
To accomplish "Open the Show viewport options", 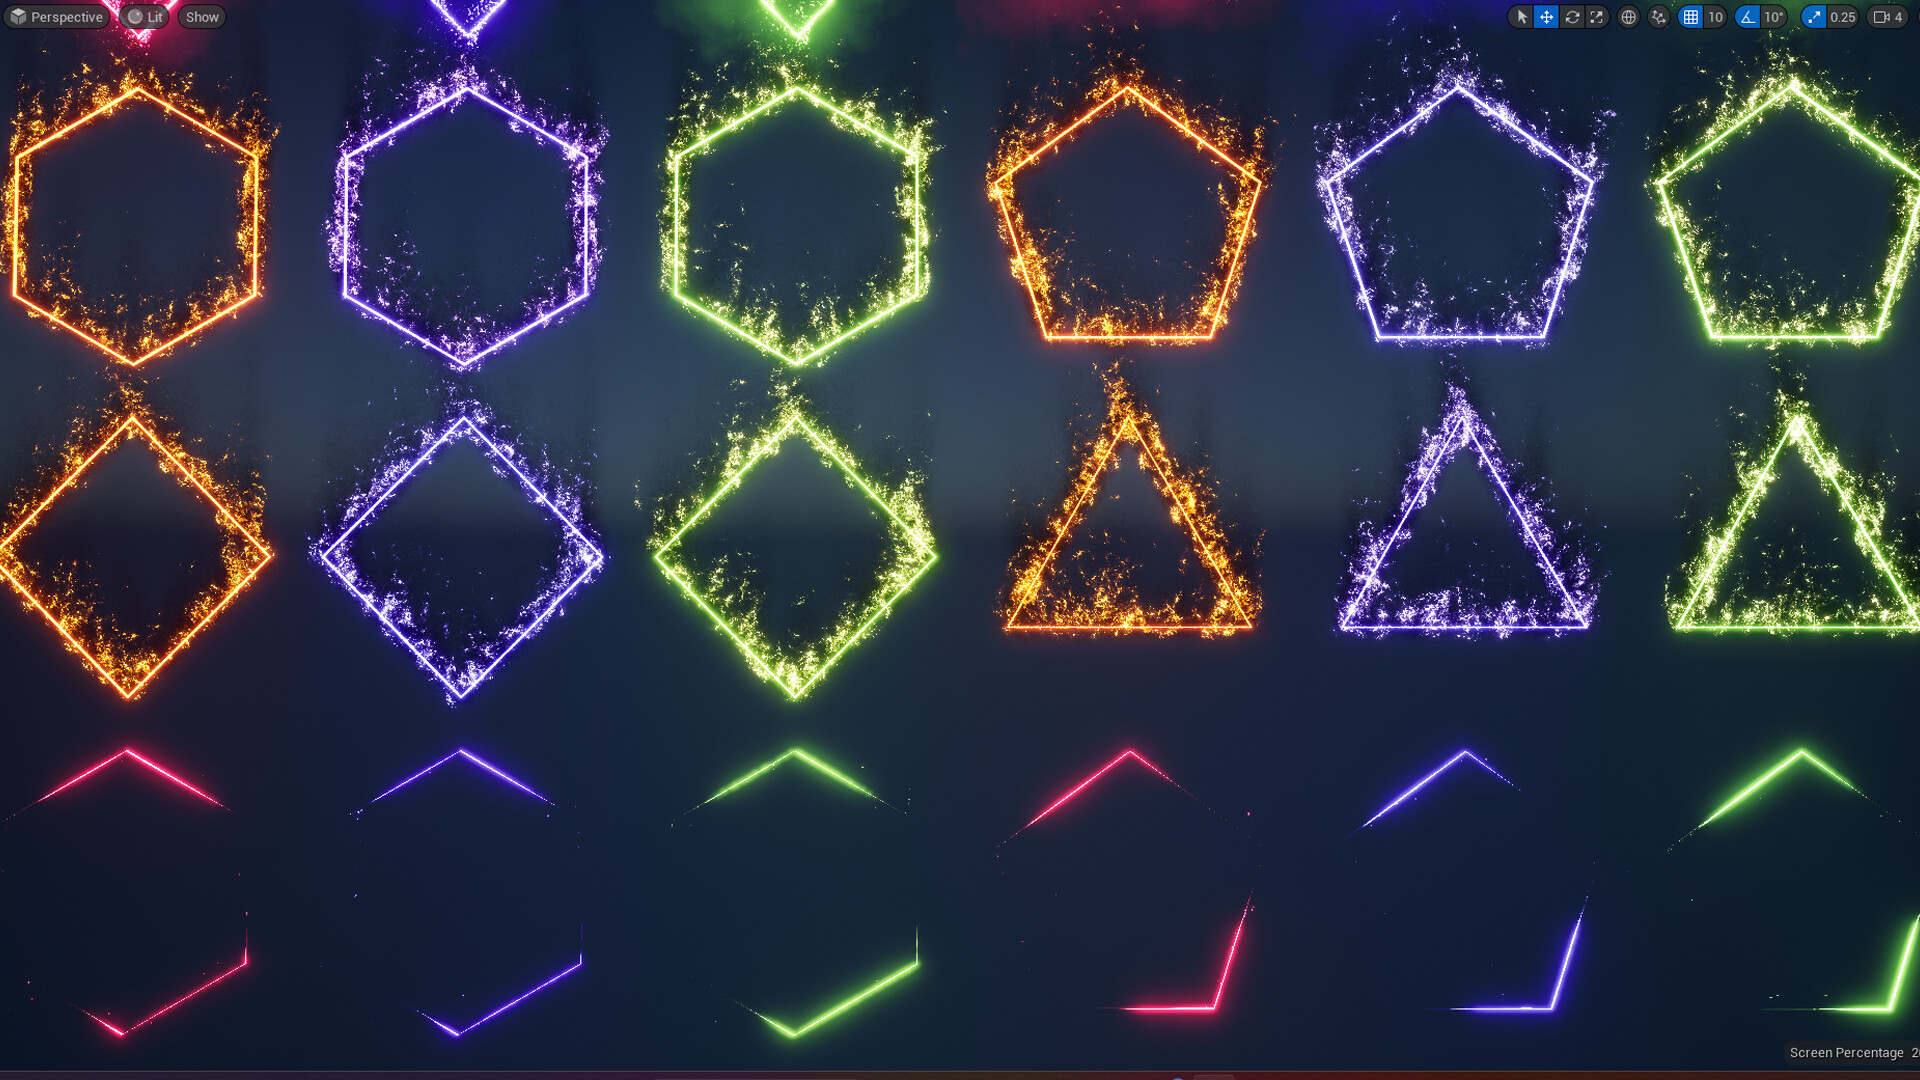I will (202, 16).
